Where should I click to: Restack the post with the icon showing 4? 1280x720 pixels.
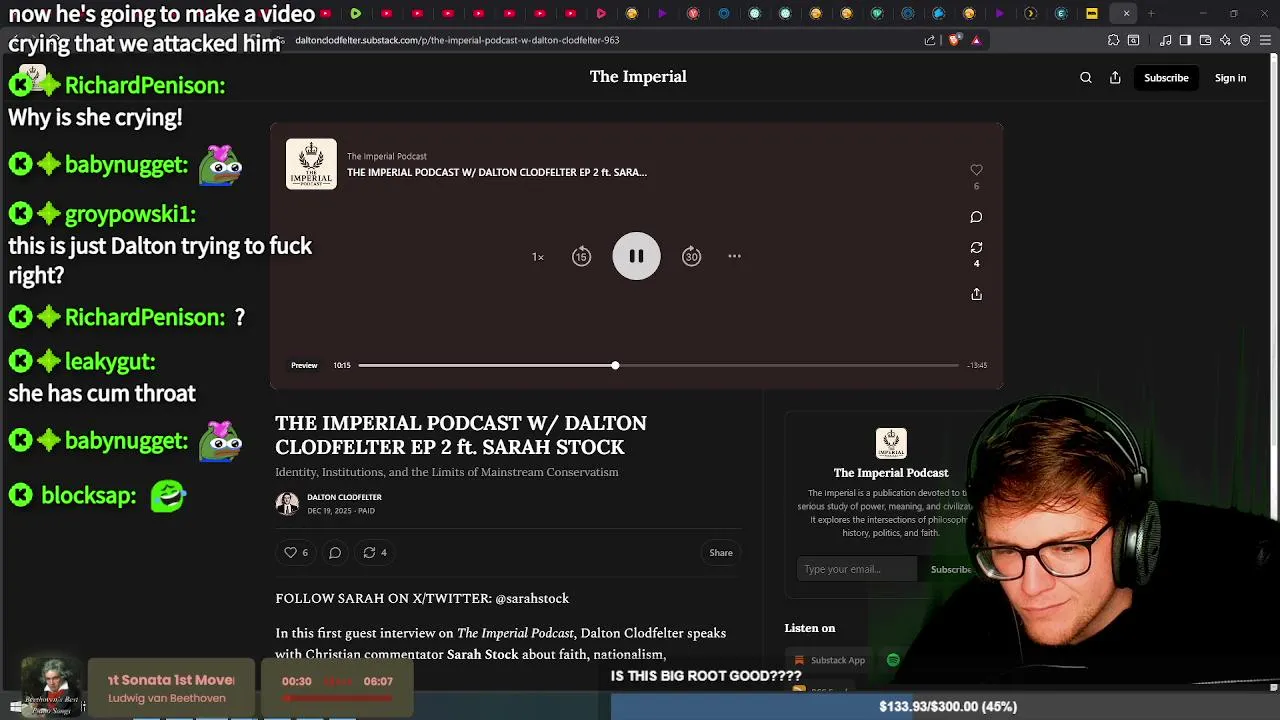pos(375,552)
